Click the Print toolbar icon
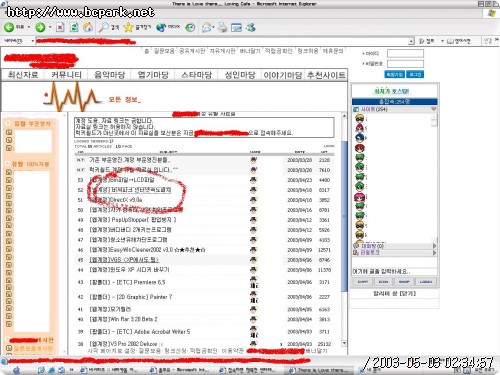 click(223, 27)
